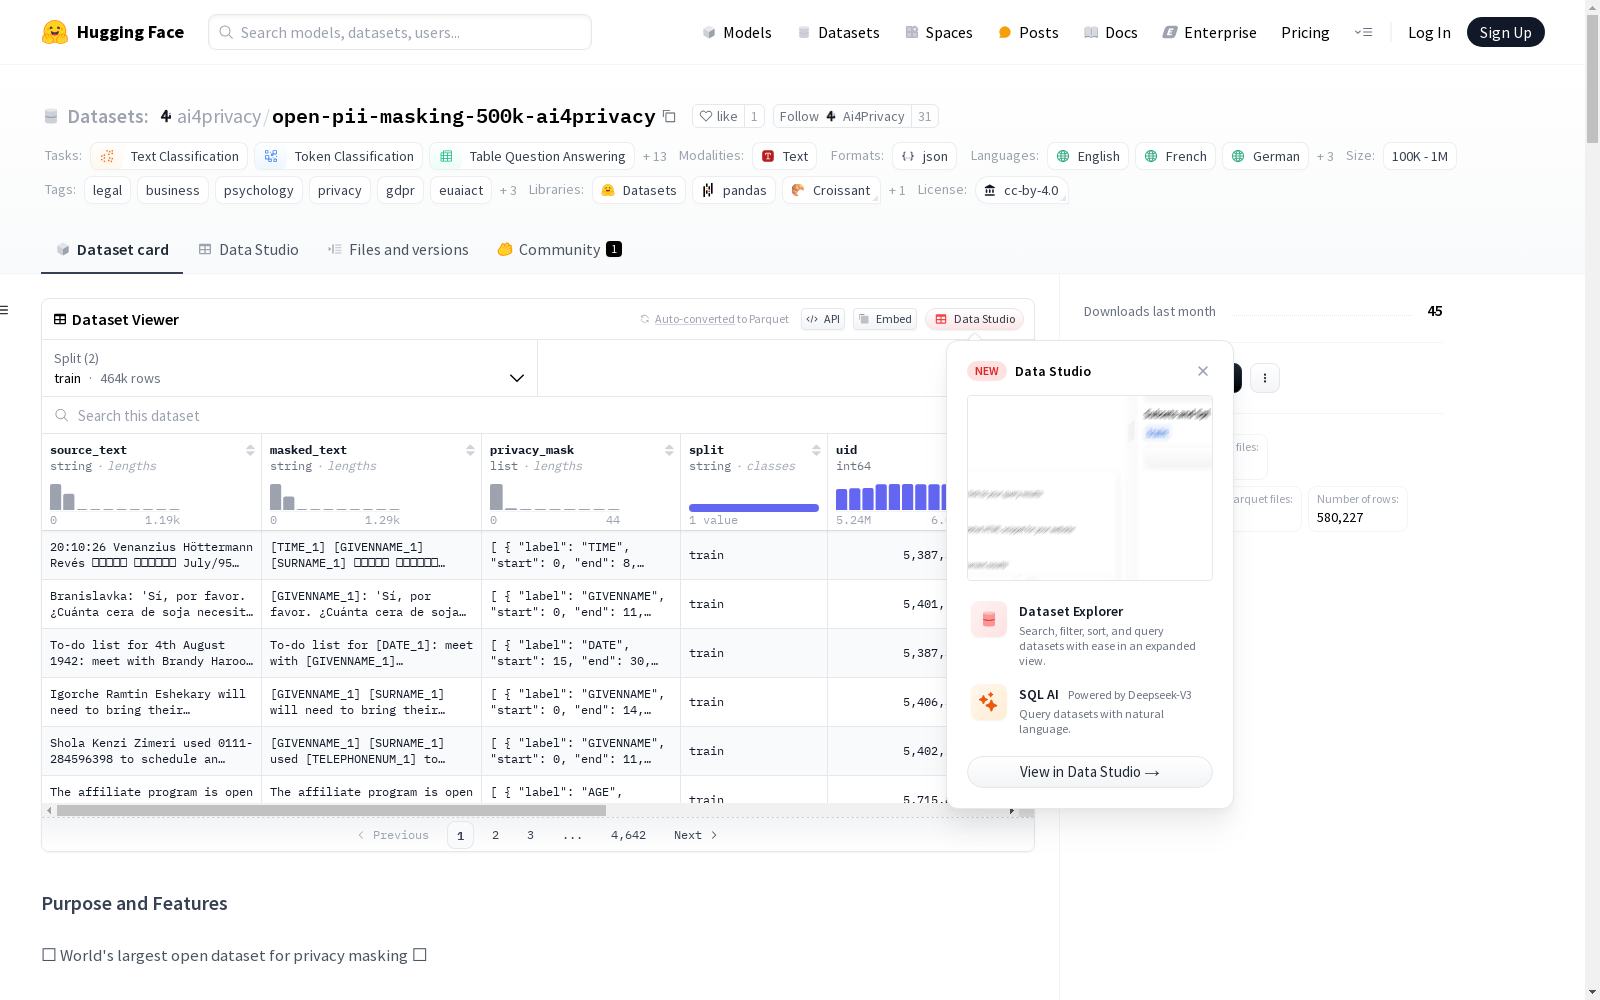This screenshot has width=1600, height=1000.
Task: Sort the privacy_mask column
Action: coord(669,451)
